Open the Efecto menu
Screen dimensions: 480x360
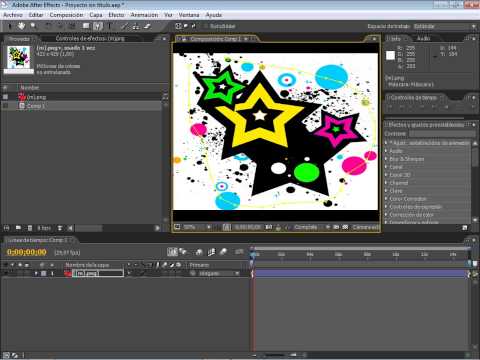[116, 15]
